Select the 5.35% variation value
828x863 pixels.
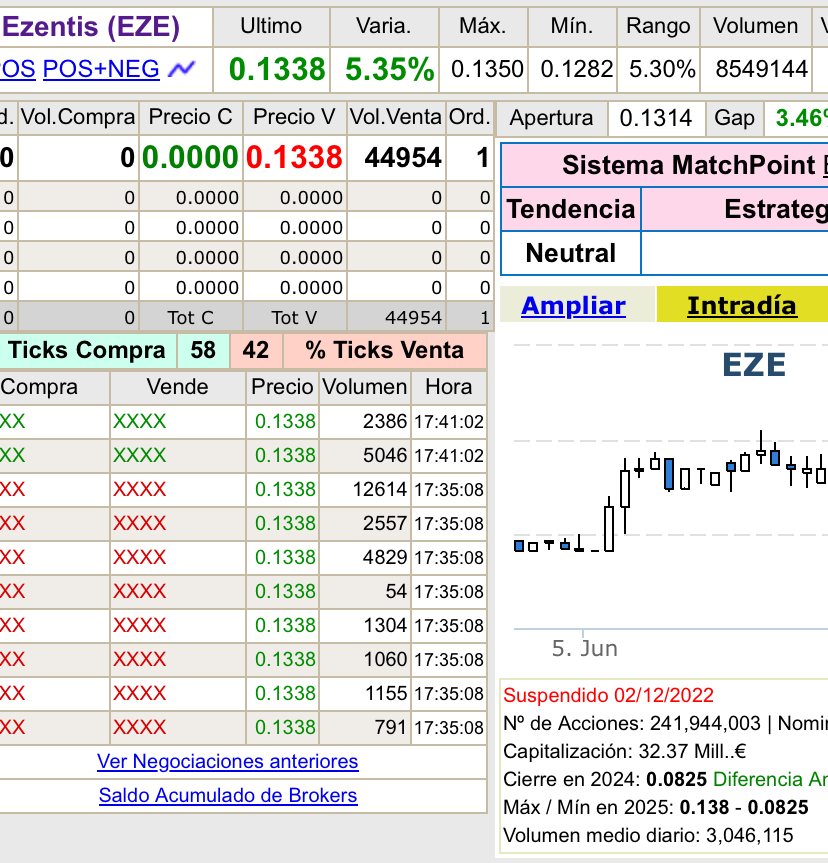(x=390, y=70)
